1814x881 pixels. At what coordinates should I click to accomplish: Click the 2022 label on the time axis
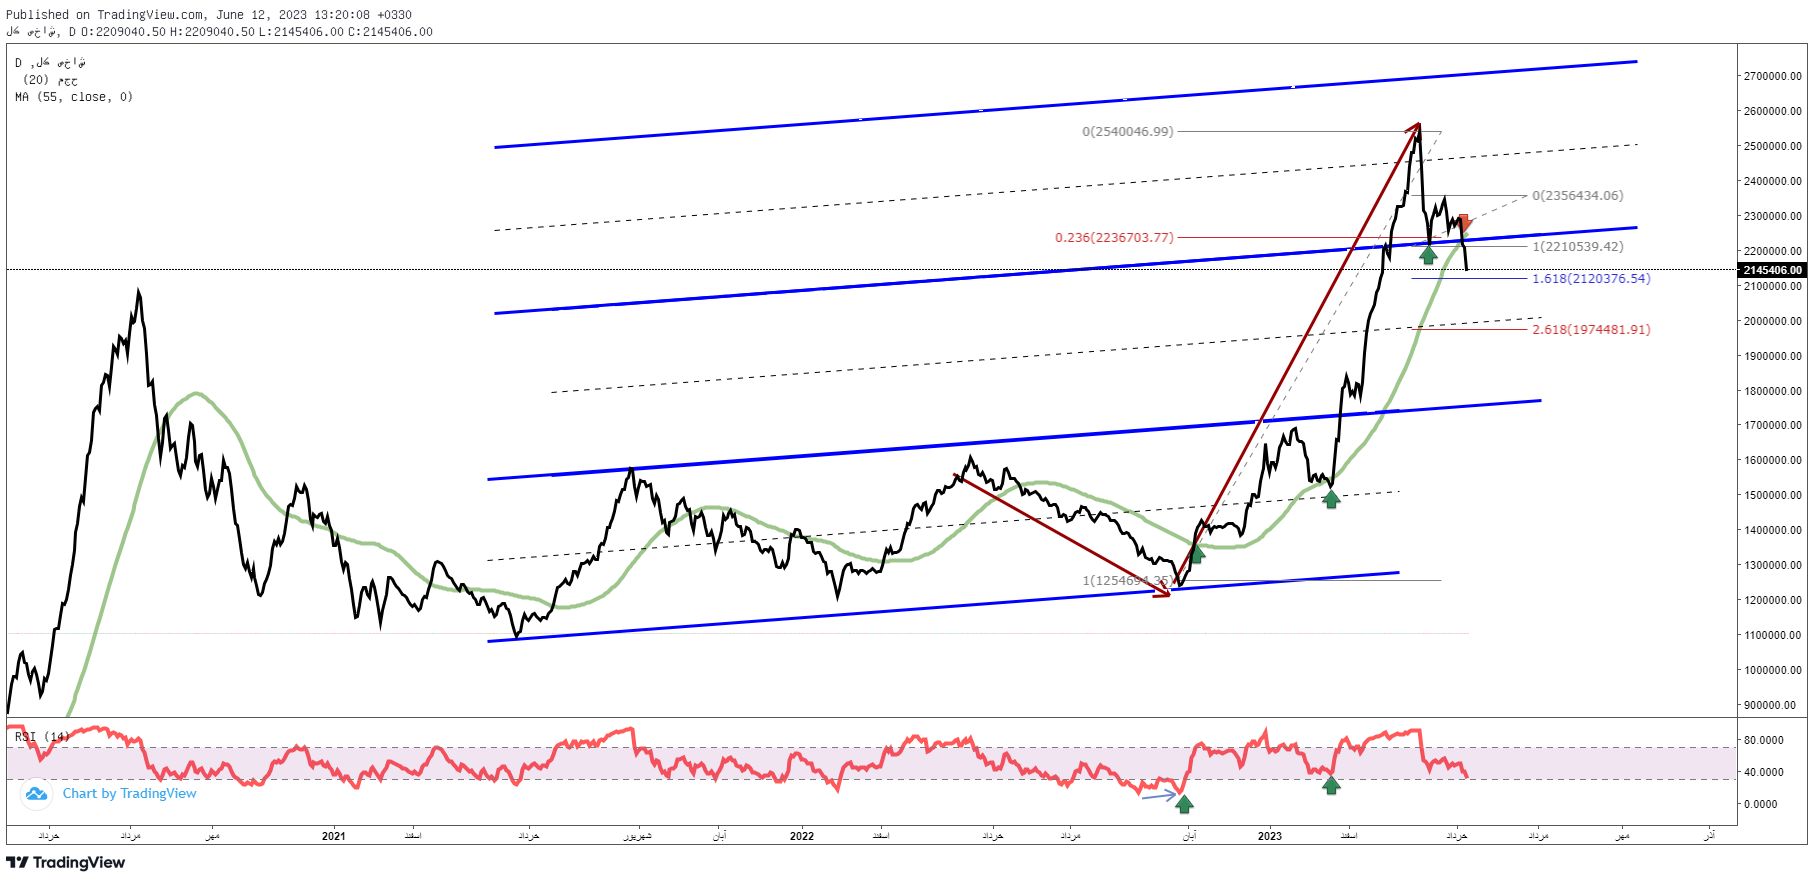click(x=801, y=835)
